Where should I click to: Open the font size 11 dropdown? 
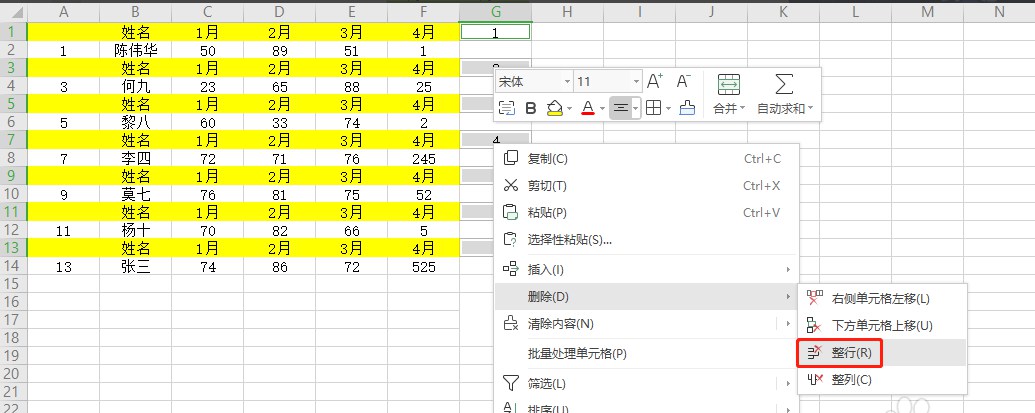tap(636, 82)
